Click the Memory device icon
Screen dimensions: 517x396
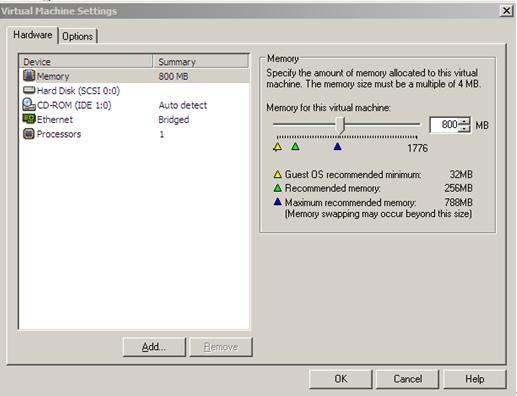click(x=29, y=76)
